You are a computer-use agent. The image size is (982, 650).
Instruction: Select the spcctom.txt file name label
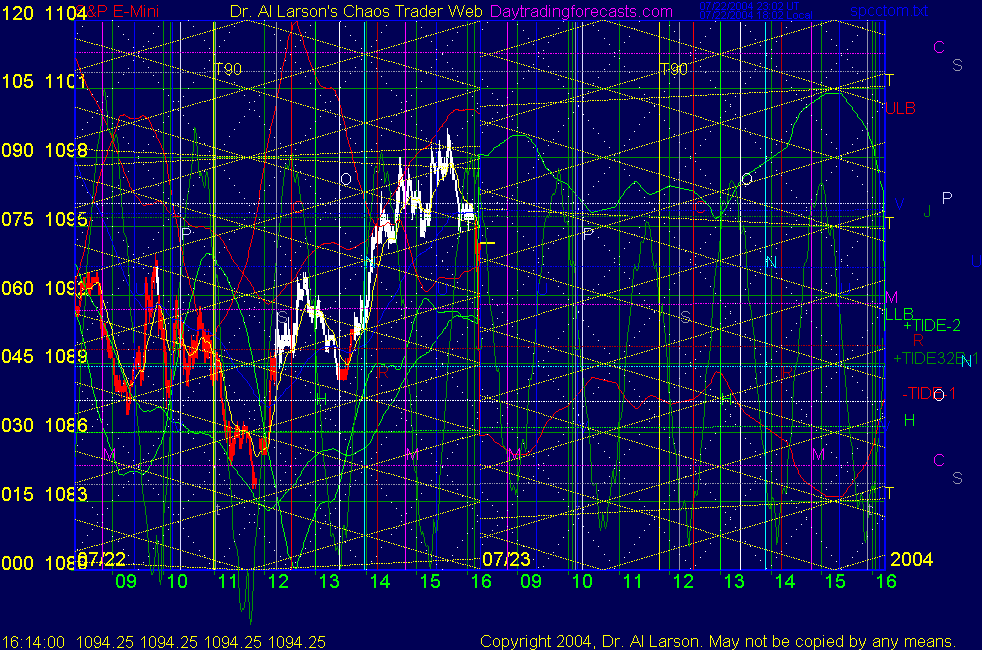tap(889, 11)
